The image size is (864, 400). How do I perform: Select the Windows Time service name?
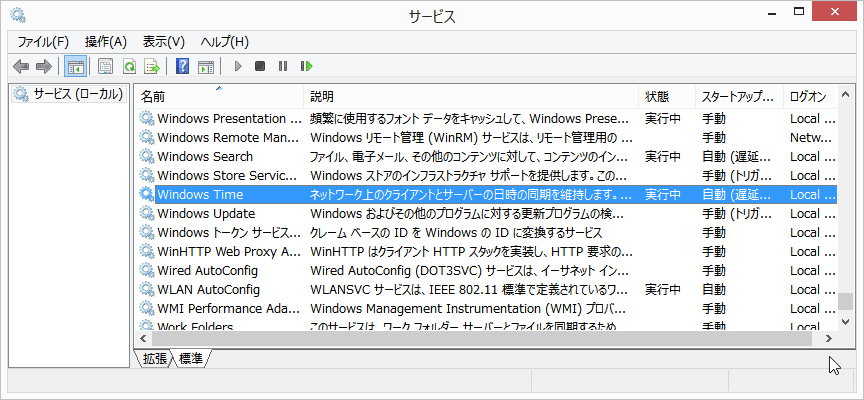point(200,194)
